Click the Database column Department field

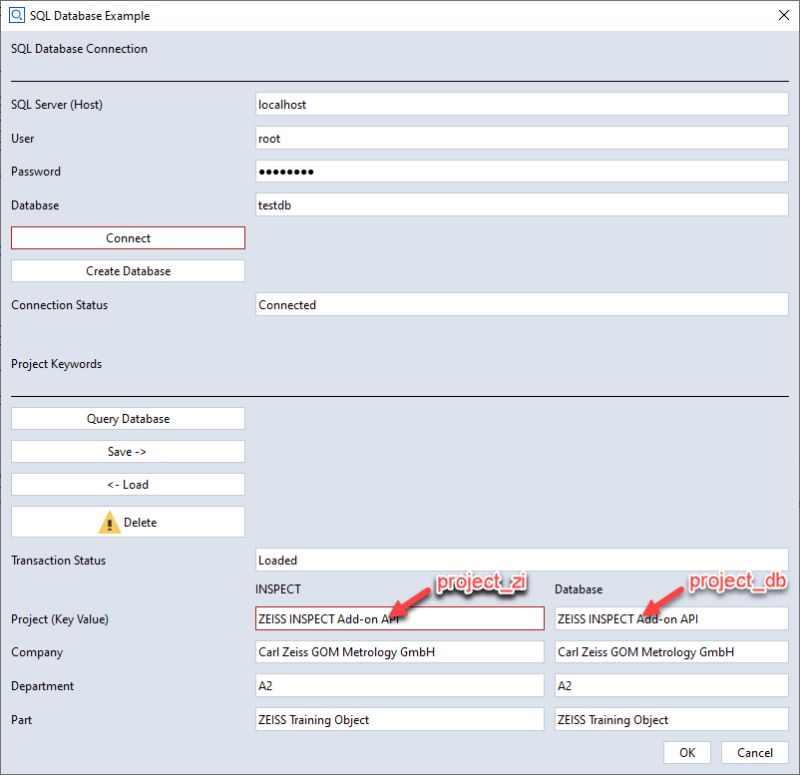pos(671,686)
